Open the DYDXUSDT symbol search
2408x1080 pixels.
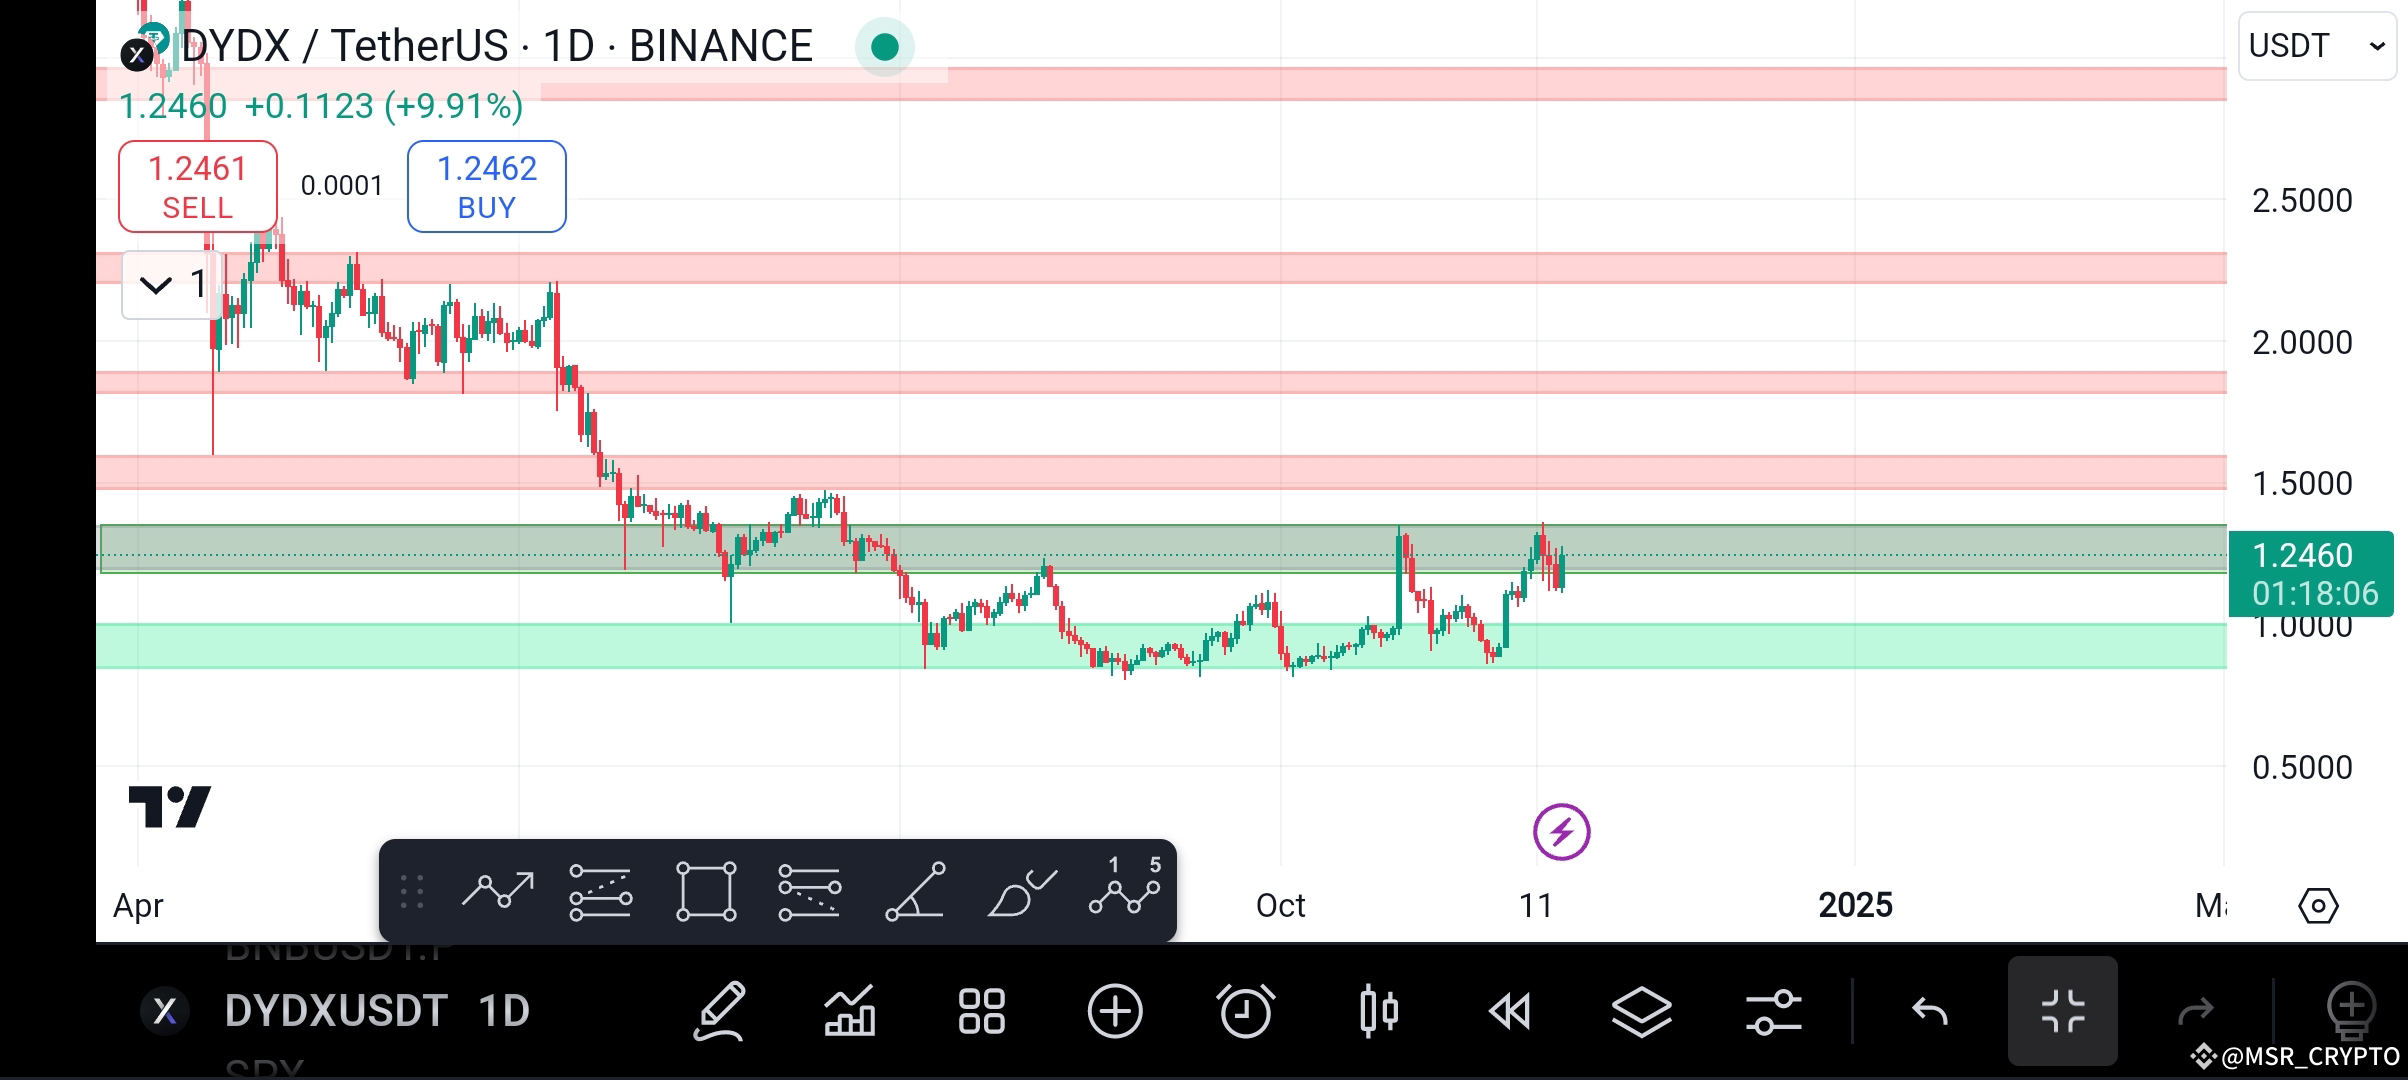pyautogui.click(x=336, y=1011)
